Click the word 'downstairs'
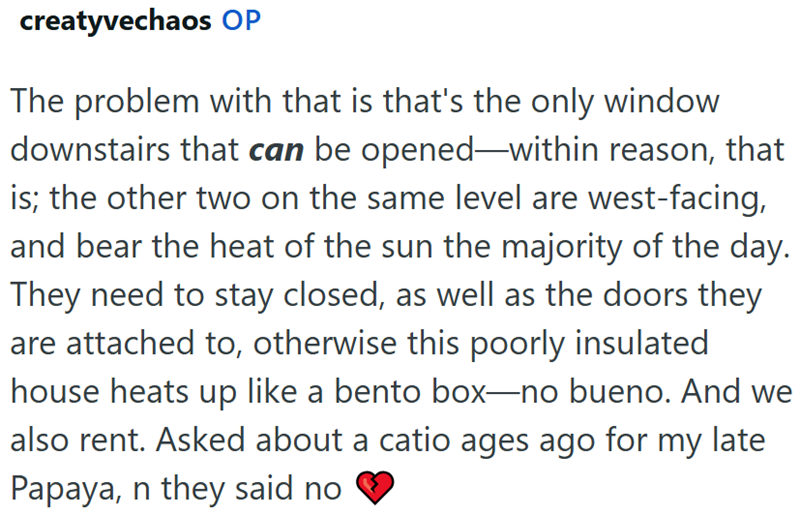Screen dimensions: 800x516 click(x=90, y=150)
